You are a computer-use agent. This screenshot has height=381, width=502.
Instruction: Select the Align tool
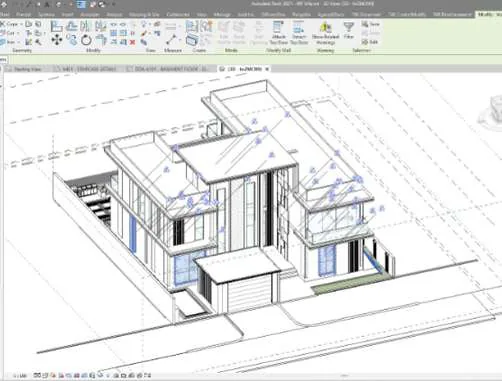(x=57, y=26)
